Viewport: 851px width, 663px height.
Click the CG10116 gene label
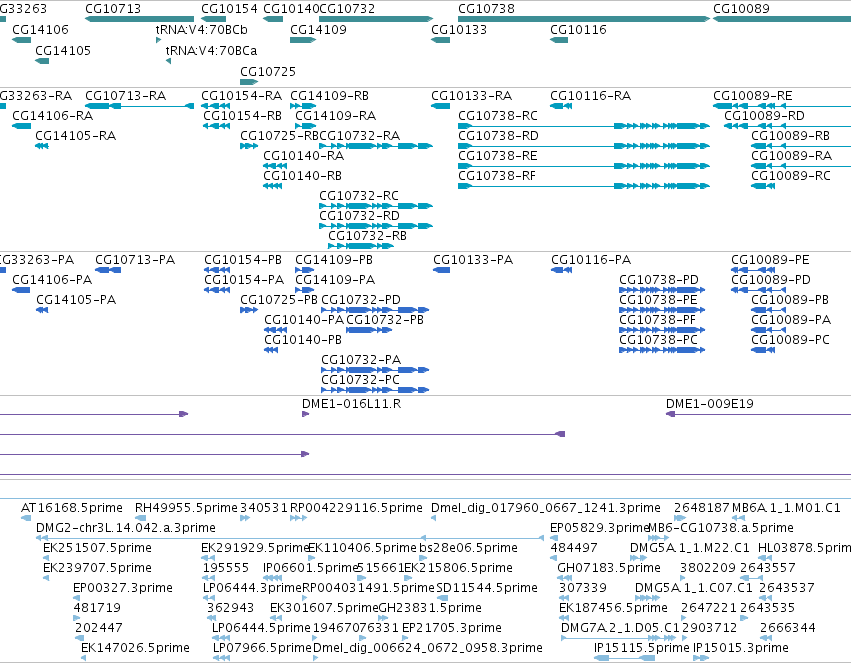578,30
